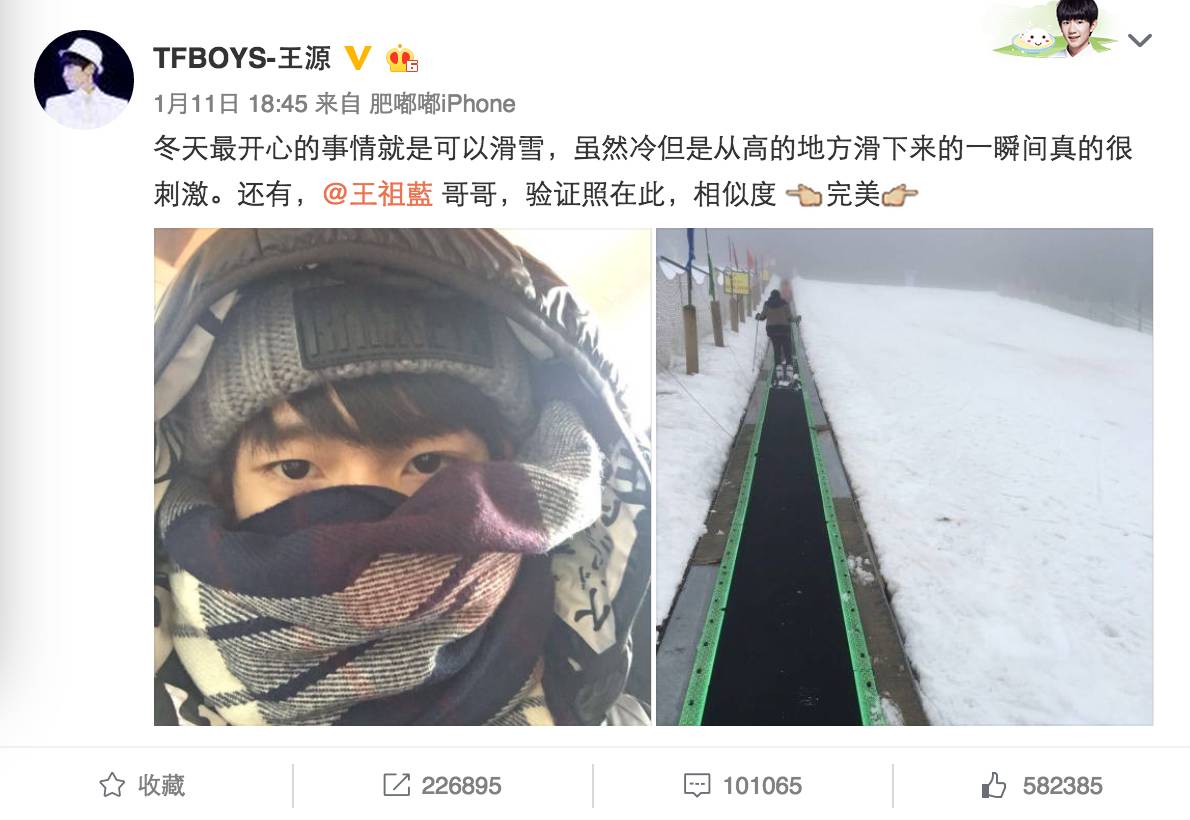Click the comment bubble icon

click(x=697, y=785)
